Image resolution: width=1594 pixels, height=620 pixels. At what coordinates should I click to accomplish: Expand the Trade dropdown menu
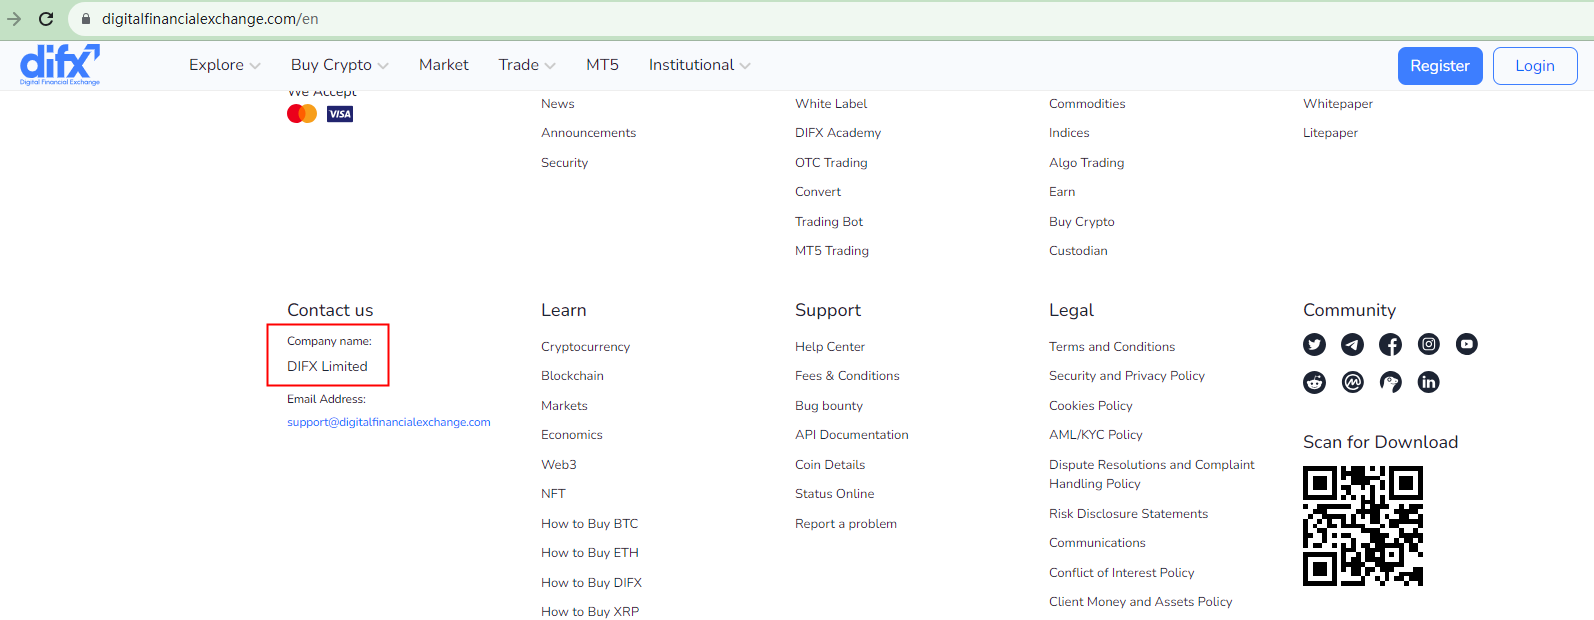pos(527,65)
